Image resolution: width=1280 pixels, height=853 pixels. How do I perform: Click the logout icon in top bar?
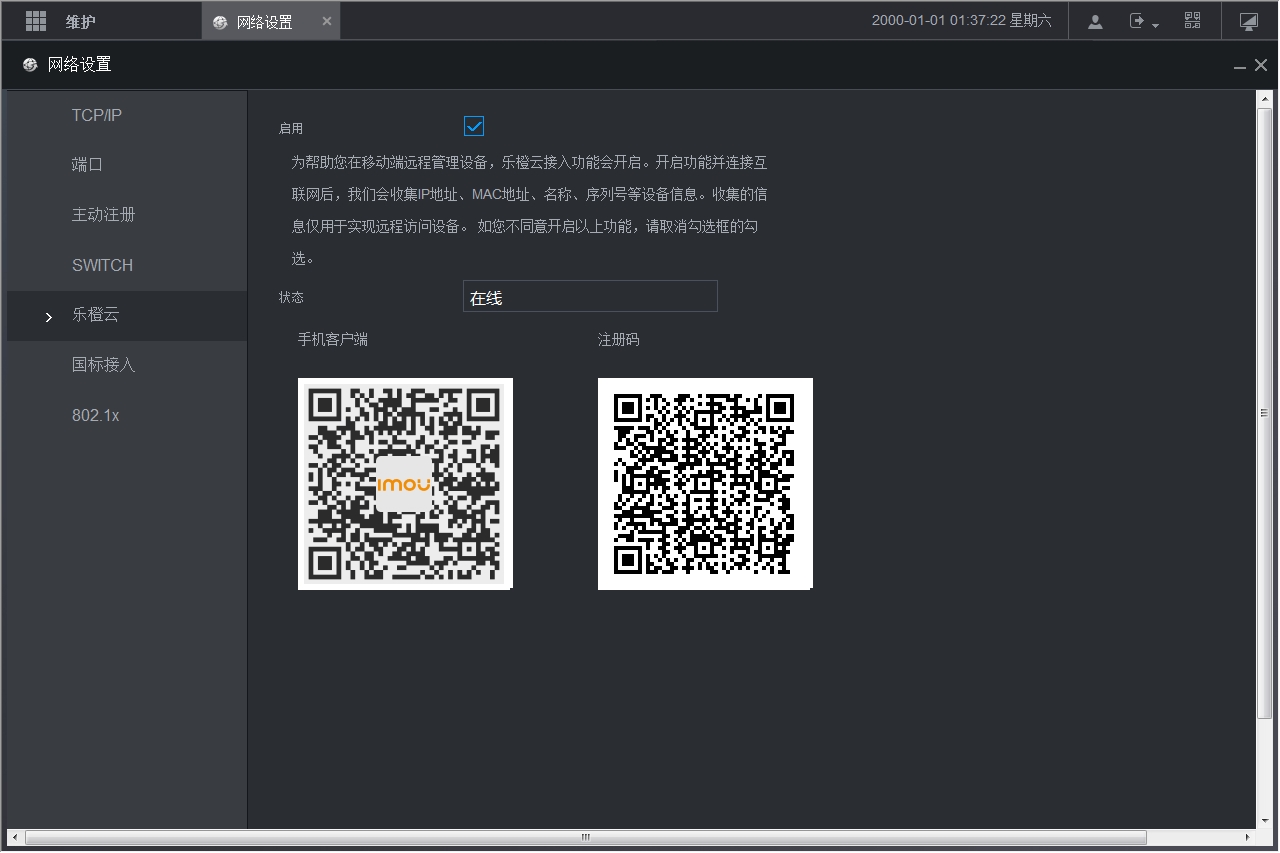pyautogui.click(x=1137, y=21)
